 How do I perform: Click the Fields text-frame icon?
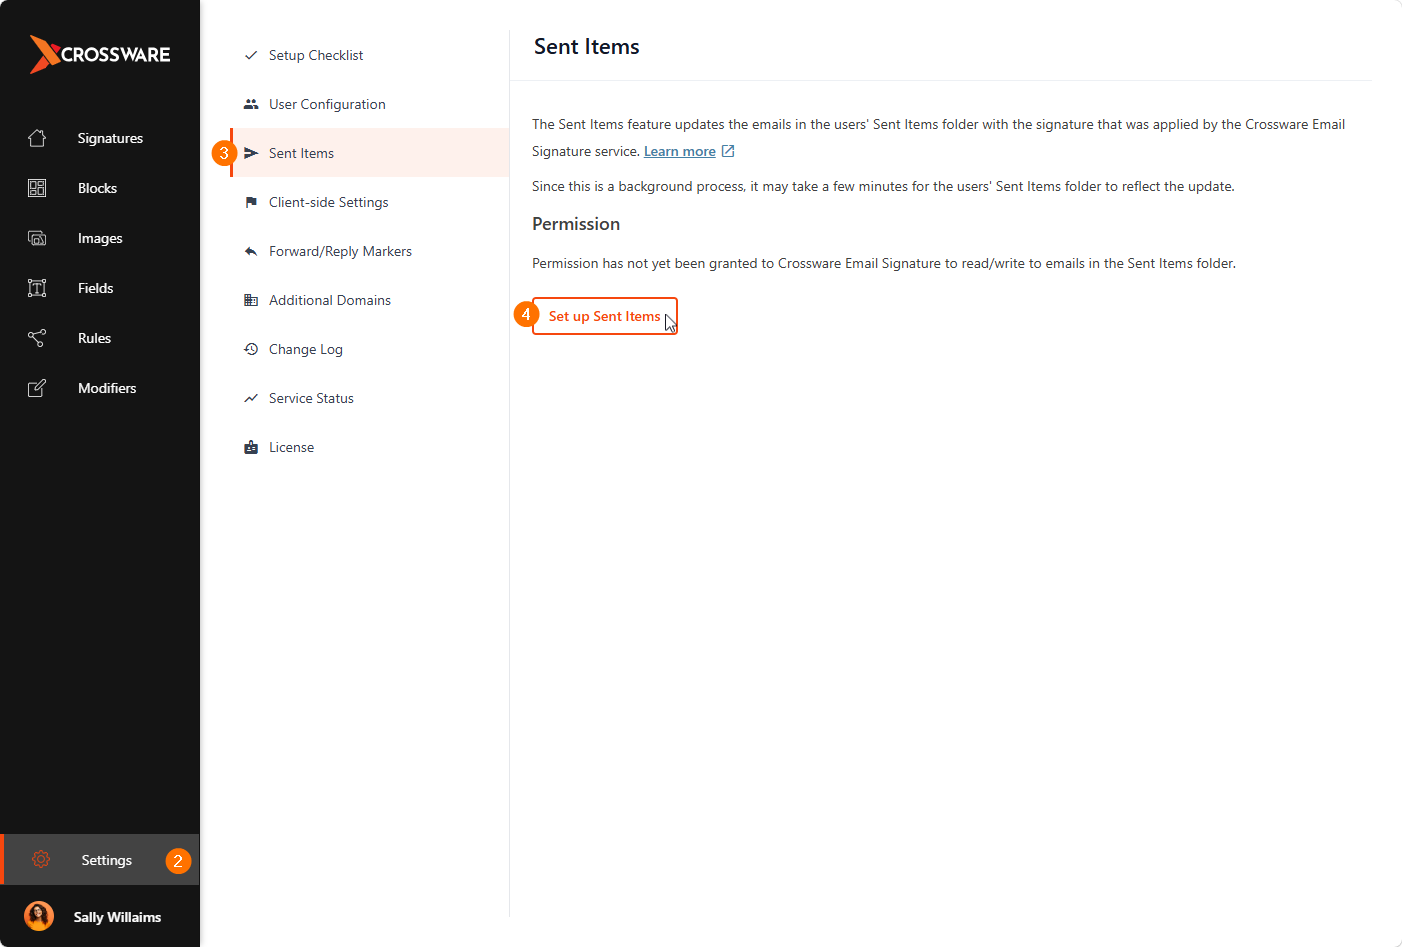click(37, 288)
